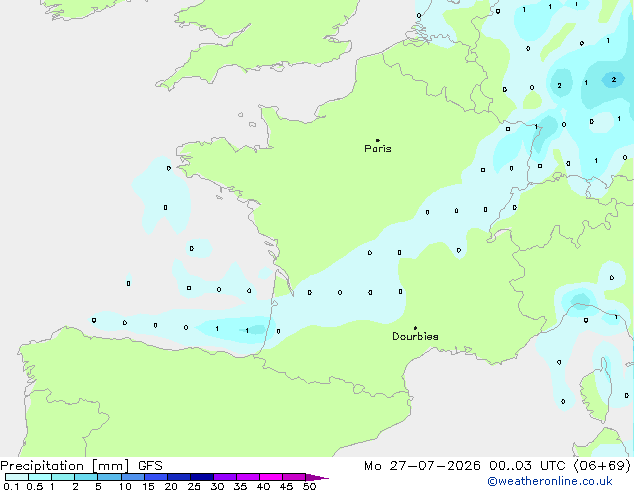Click the Dourbies city label
Screen dimensions: 634x490
point(415,336)
